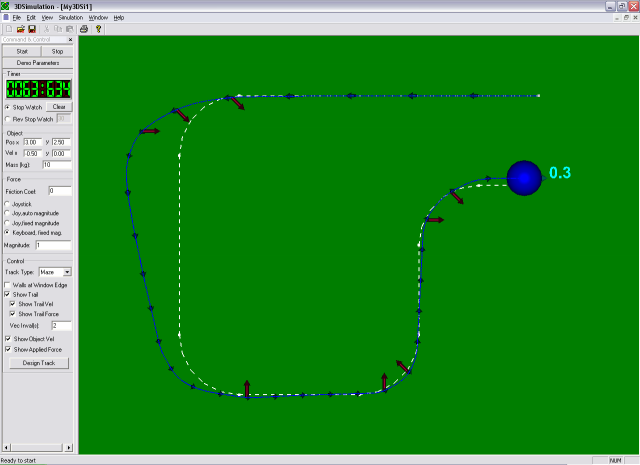Select Joy,fixed magnitude force mode

[7, 223]
